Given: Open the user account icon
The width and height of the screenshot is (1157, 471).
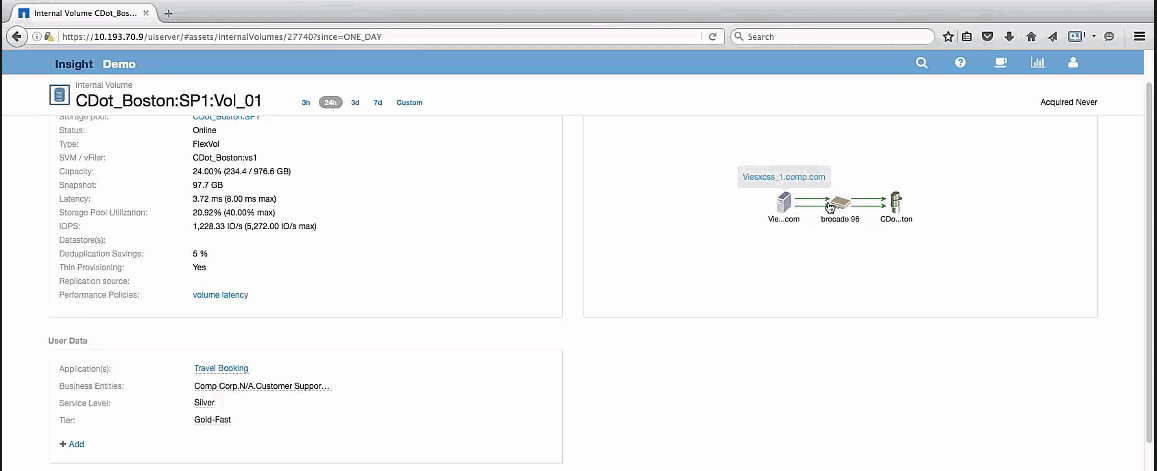Looking at the screenshot, I should click(x=1074, y=63).
